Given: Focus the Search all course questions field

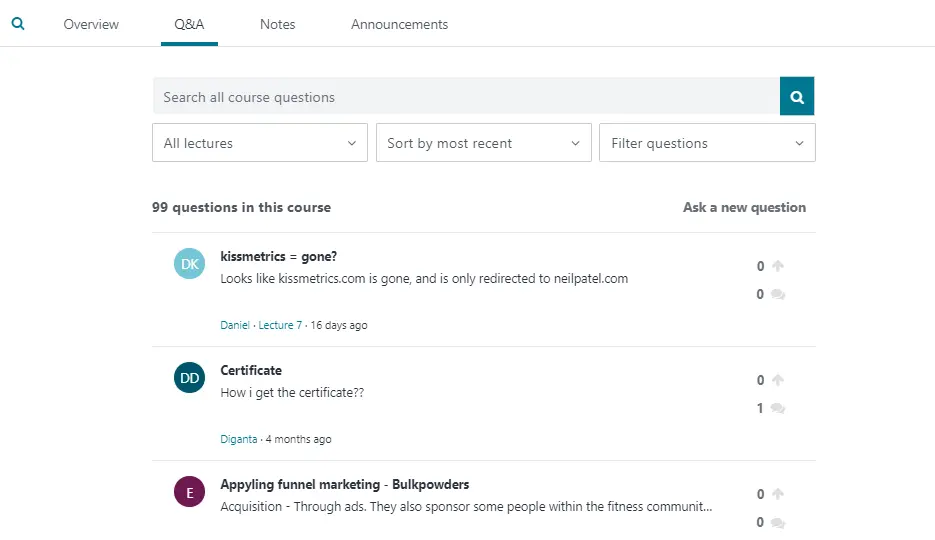Looking at the screenshot, I should (x=465, y=97).
